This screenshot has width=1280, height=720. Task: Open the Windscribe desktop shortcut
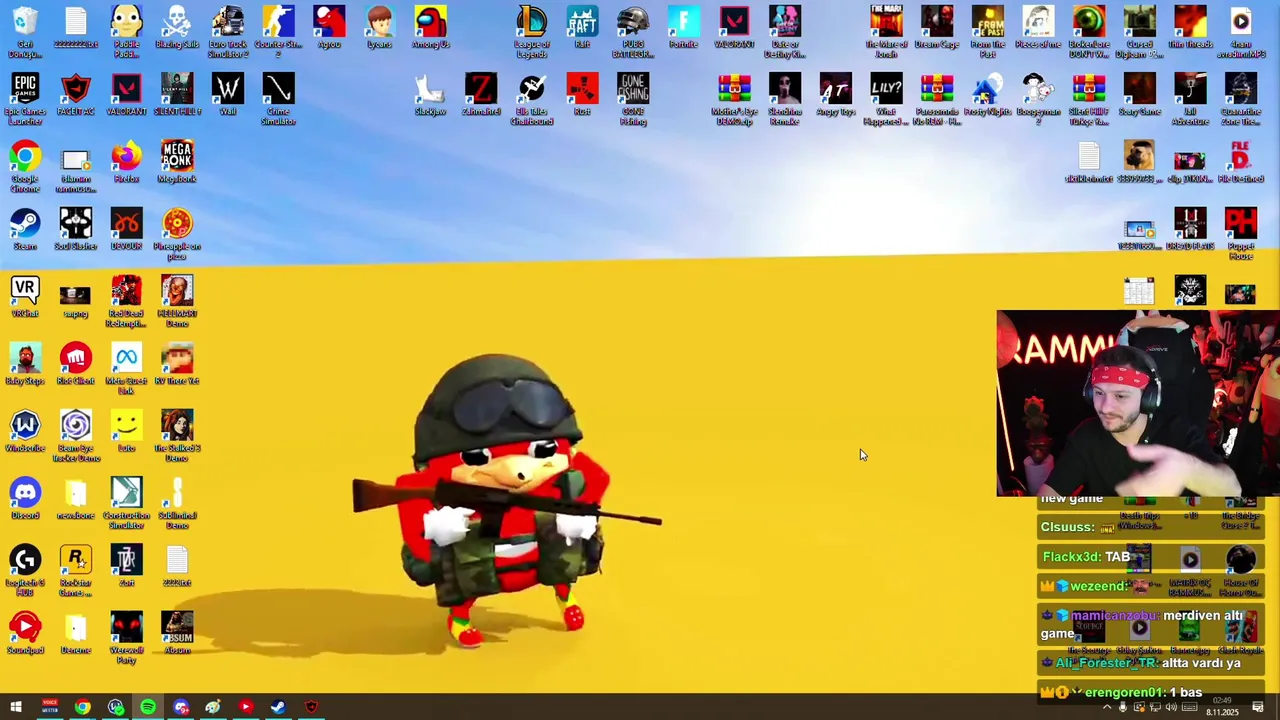tap(25, 431)
